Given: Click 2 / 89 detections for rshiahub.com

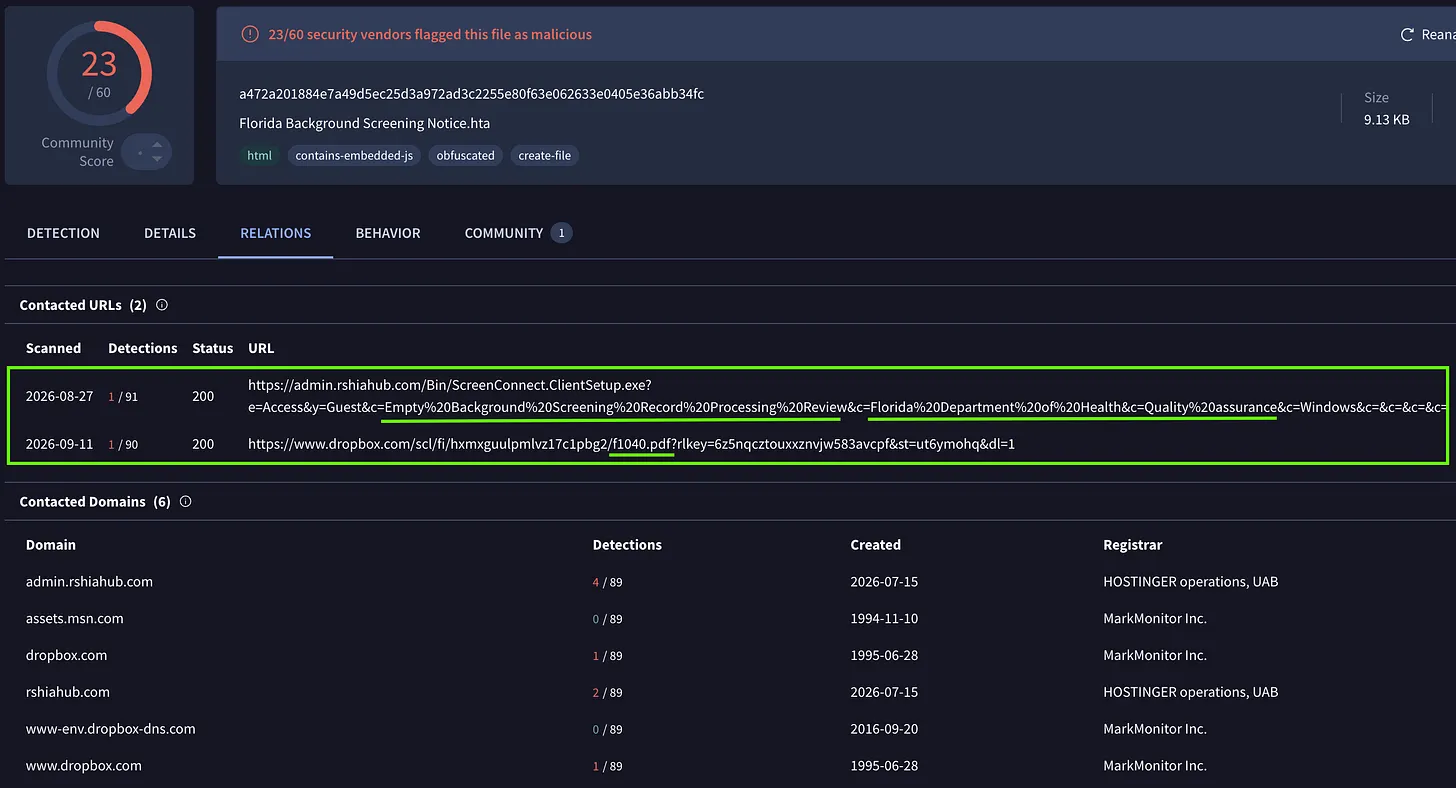Looking at the screenshot, I should tap(608, 693).
